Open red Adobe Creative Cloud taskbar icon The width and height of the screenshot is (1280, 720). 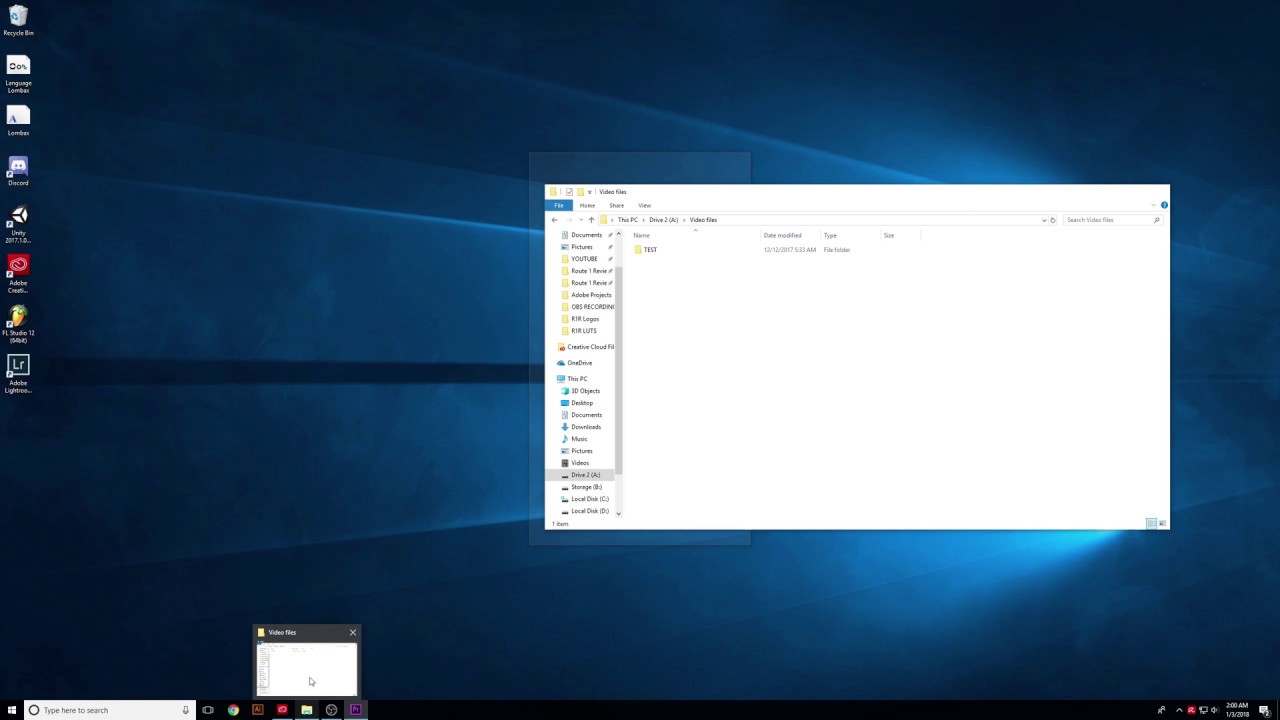click(x=282, y=710)
